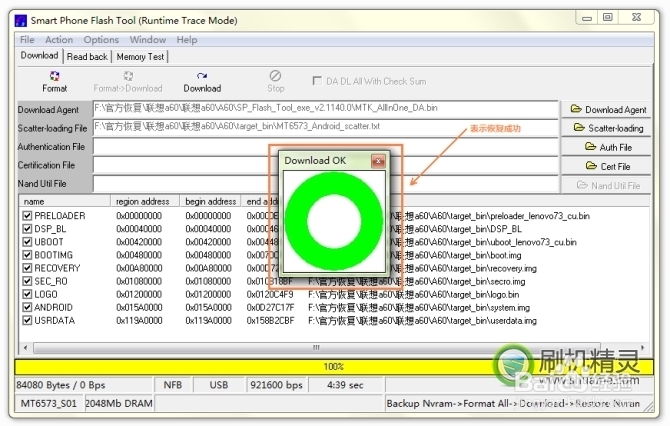This screenshot has height=426, width=670.
Task: Select region address 0x00420000 cell
Action: (x=139, y=242)
